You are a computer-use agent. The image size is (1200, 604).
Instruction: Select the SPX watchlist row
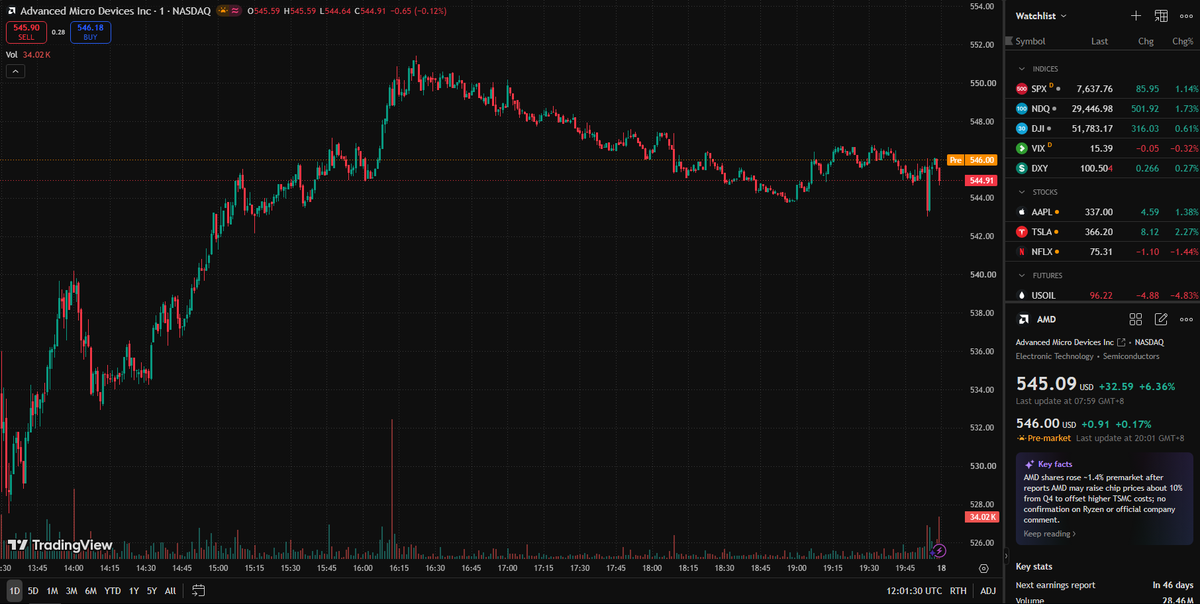point(1103,89)
